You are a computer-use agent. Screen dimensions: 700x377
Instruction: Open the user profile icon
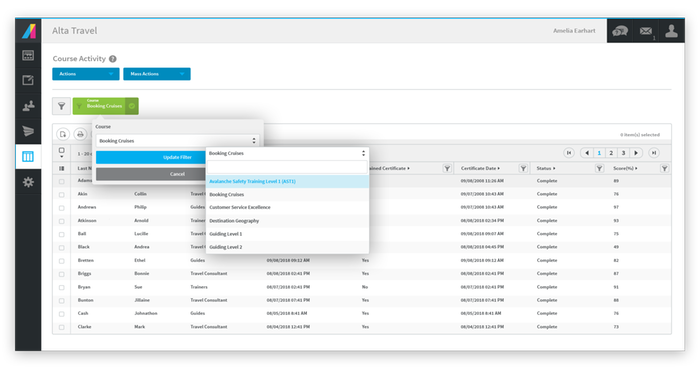pos(671,31)
